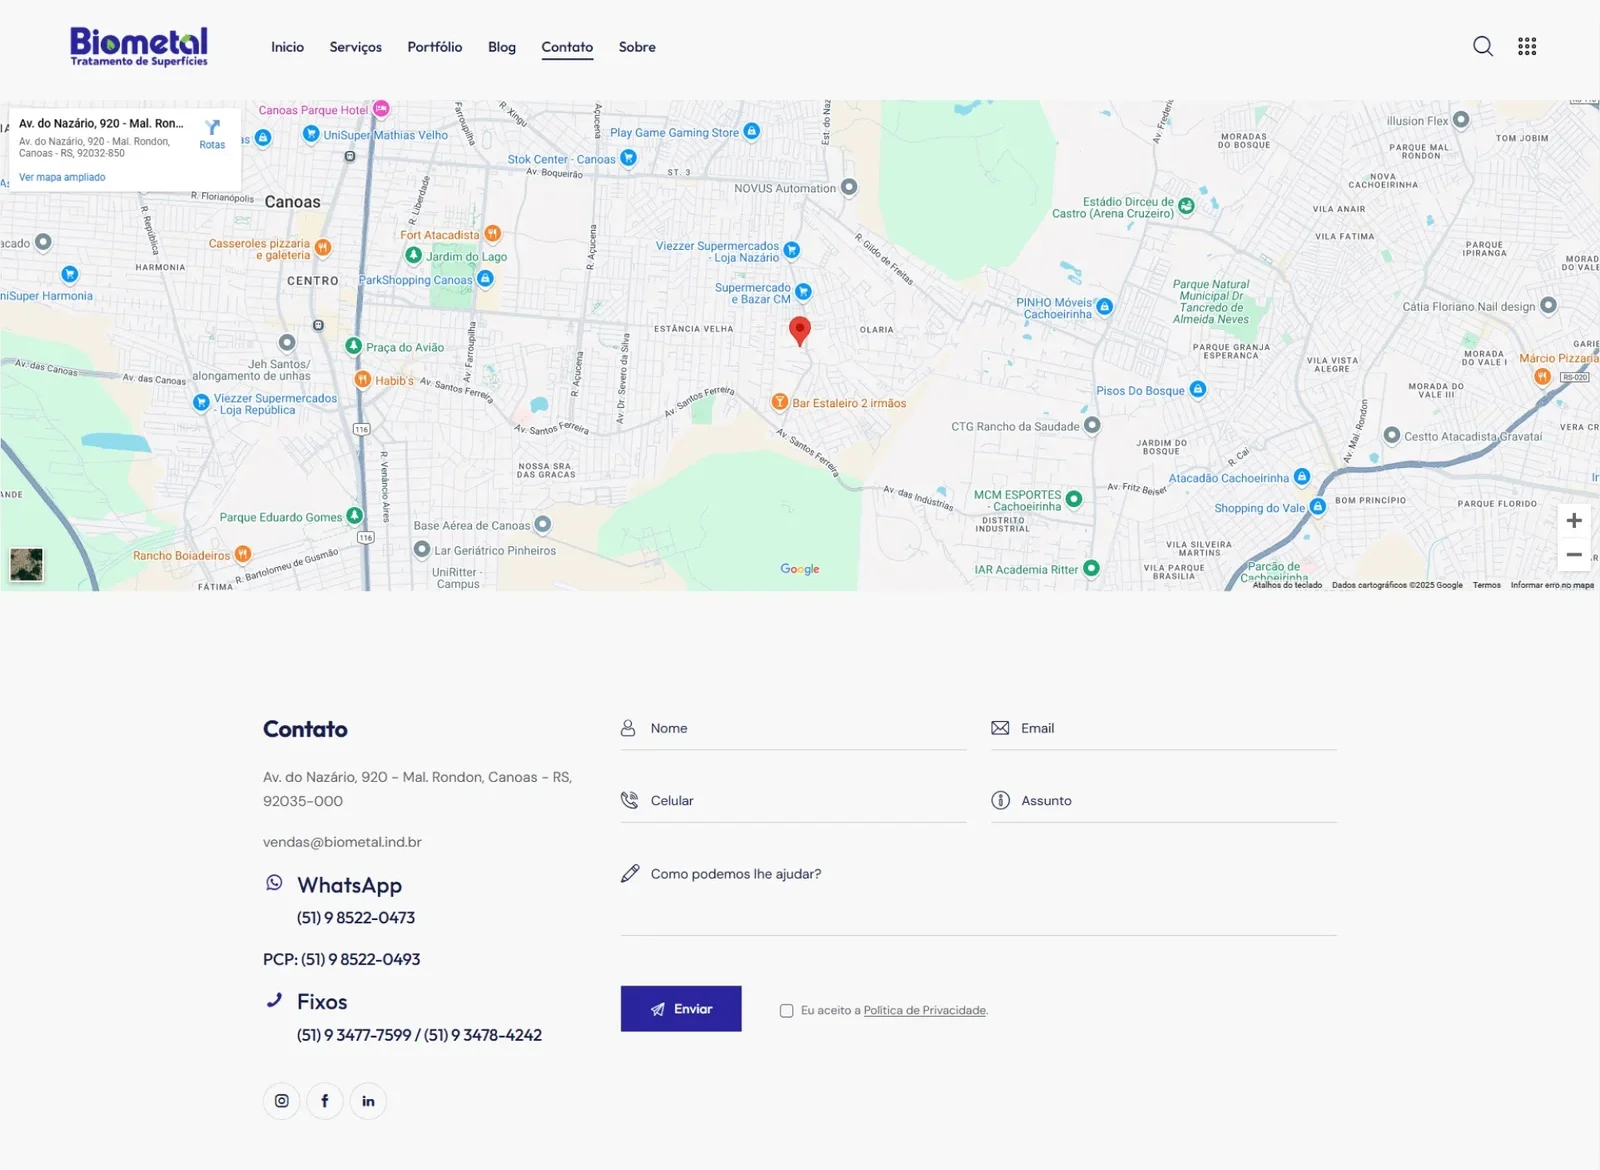Switch map to satellite view thumbnail
Viewport: 1600px width, 1170px height.
tap(27, 565)
